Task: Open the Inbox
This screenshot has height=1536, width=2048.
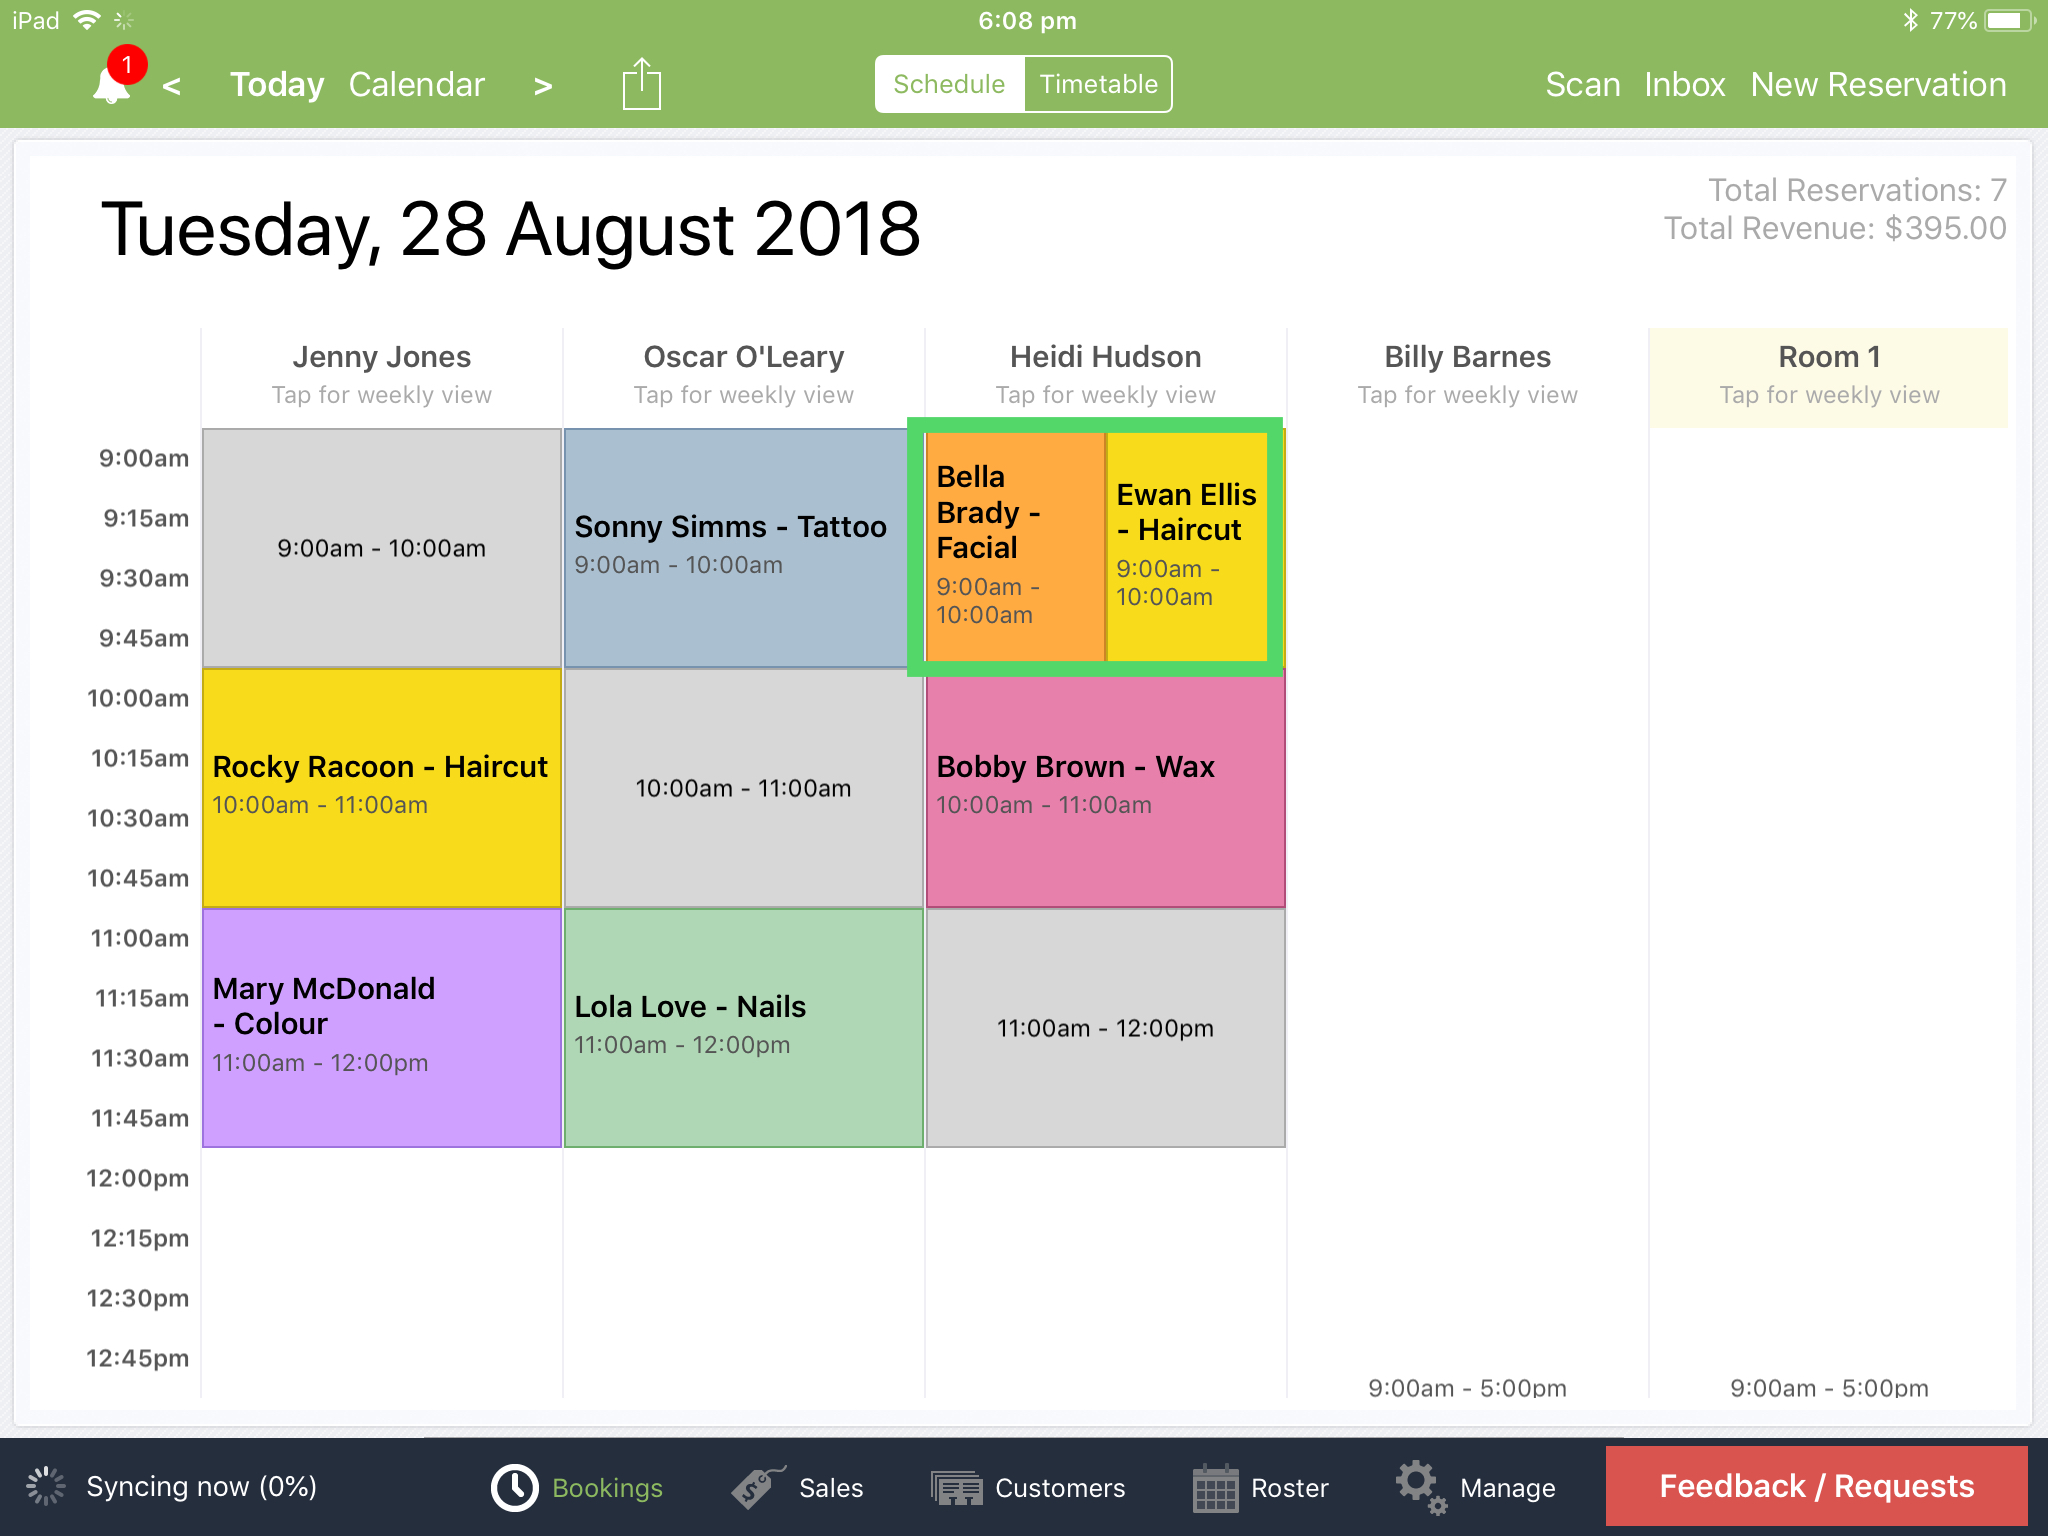Action: tap(1684, 84)
